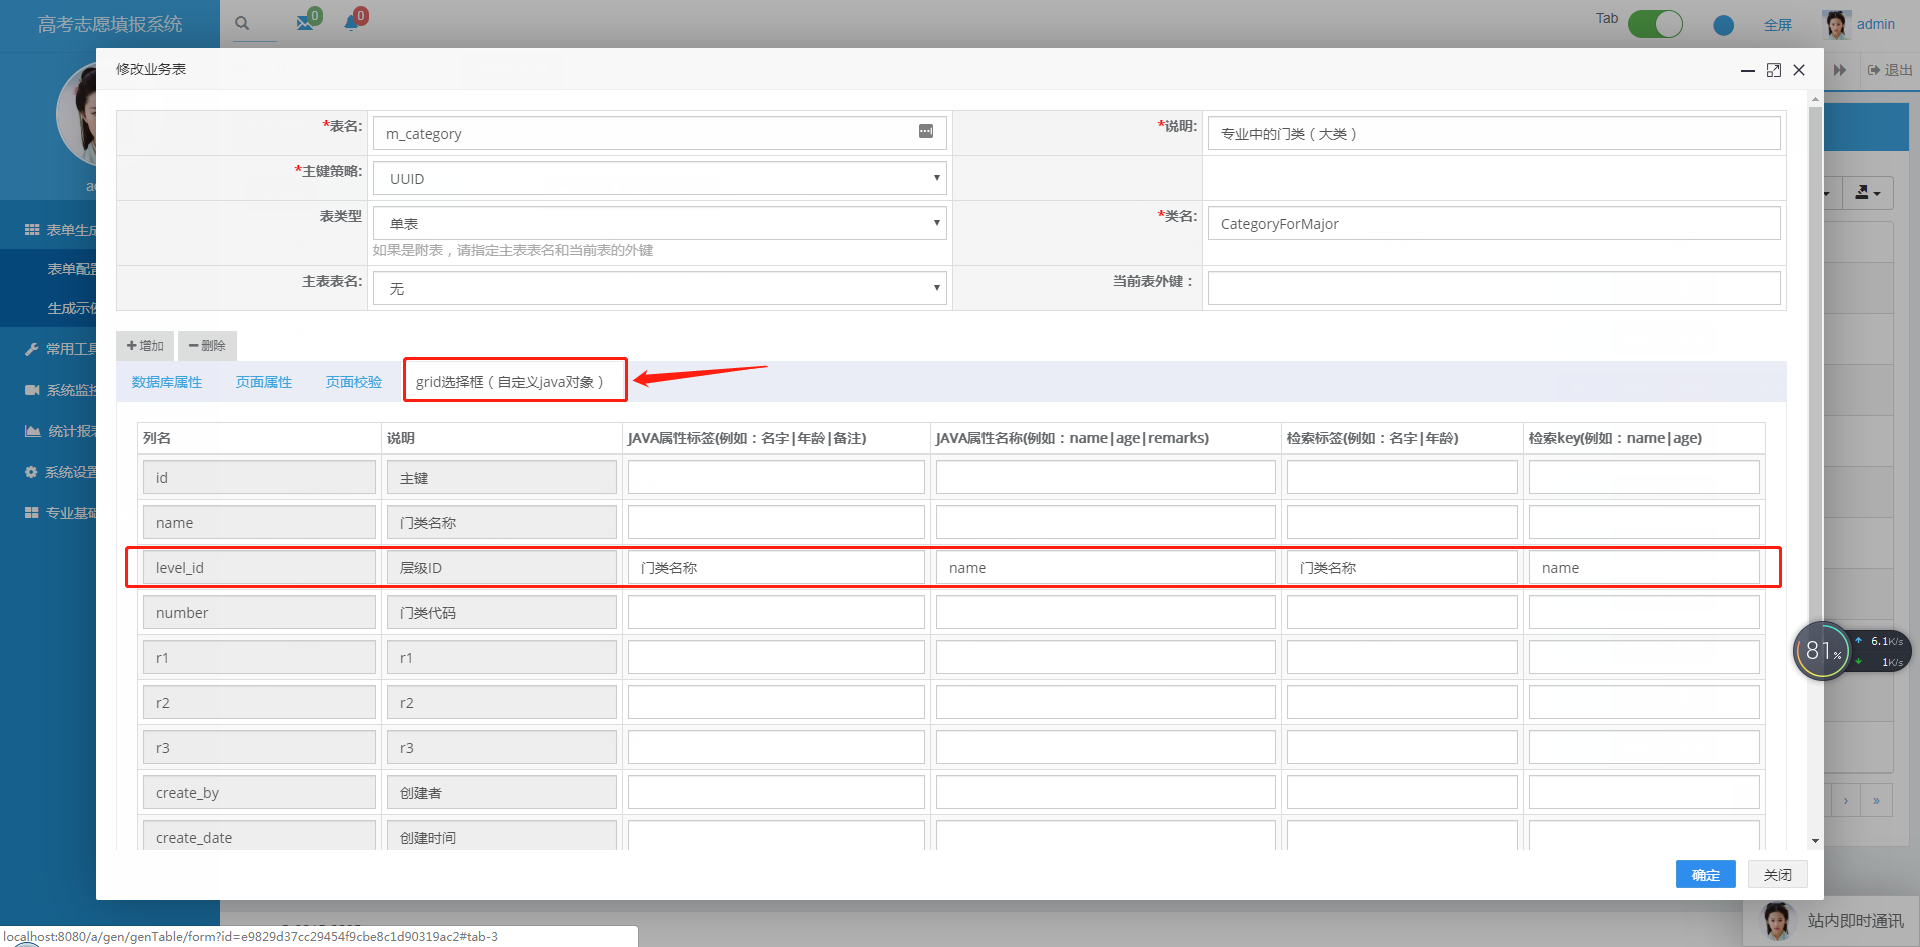Image resolution: width=1920 pixels, height=947 pixels.
Task: Click the 全屏 fullscreen link
Action: pyautogui.click(x=1777, y=25)
